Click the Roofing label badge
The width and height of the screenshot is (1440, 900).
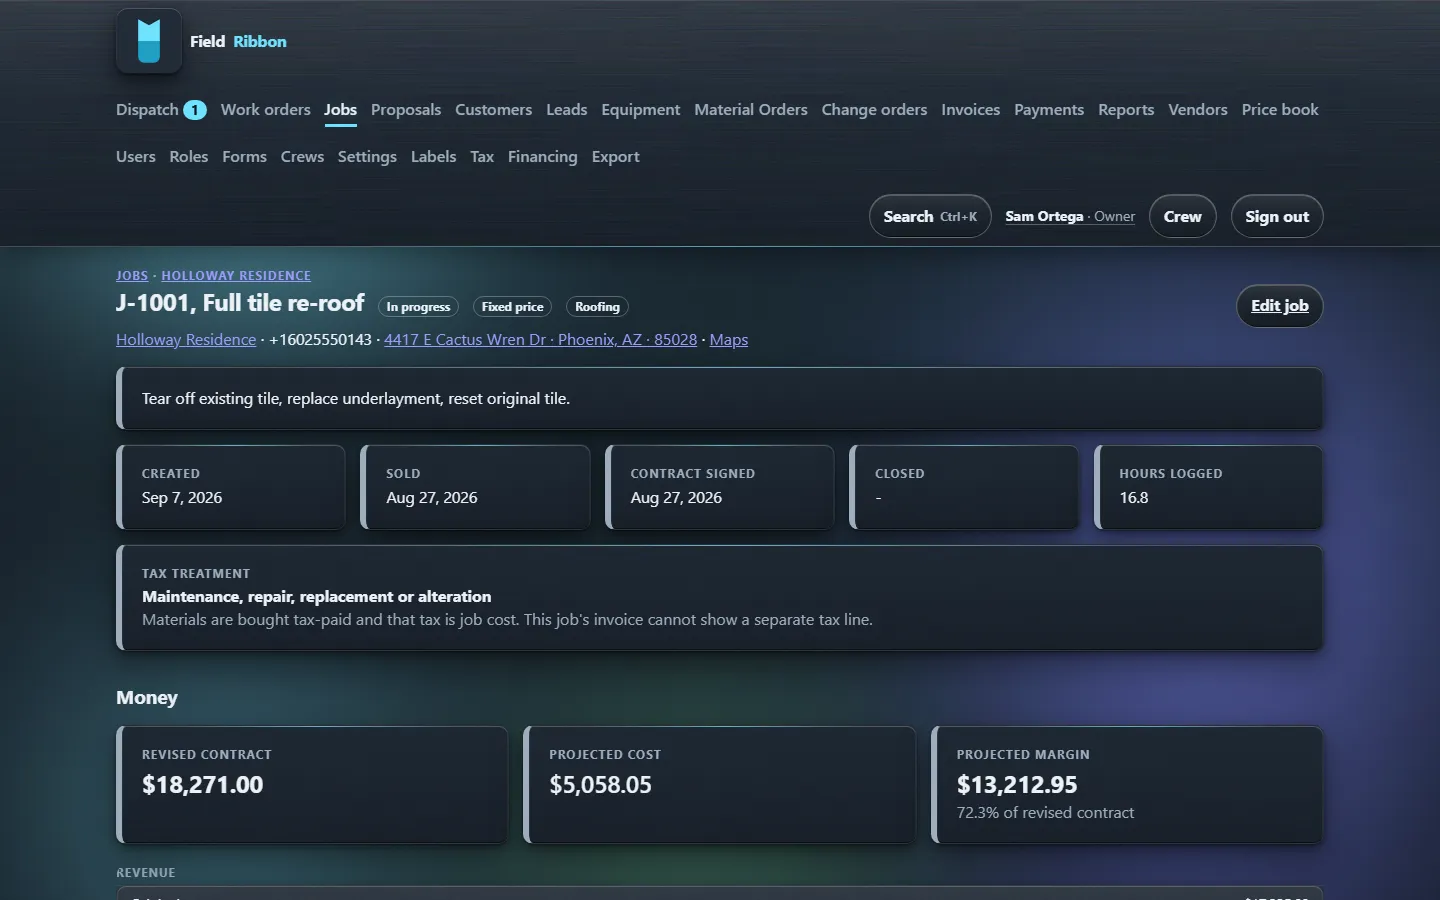597,307
